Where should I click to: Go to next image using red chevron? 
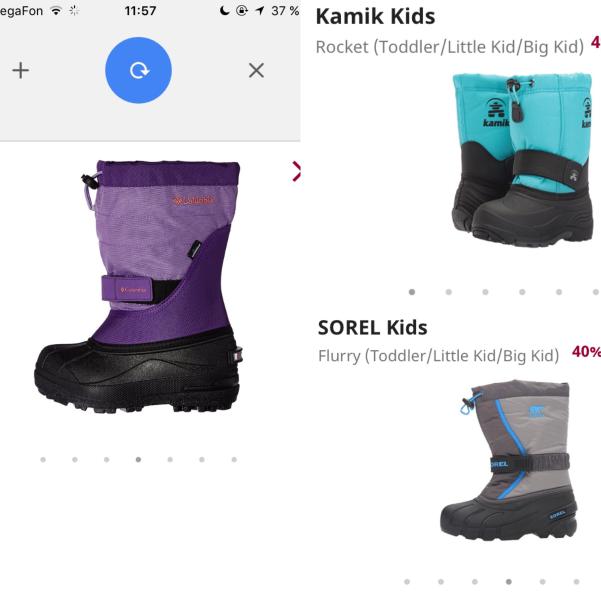[296, 171]
